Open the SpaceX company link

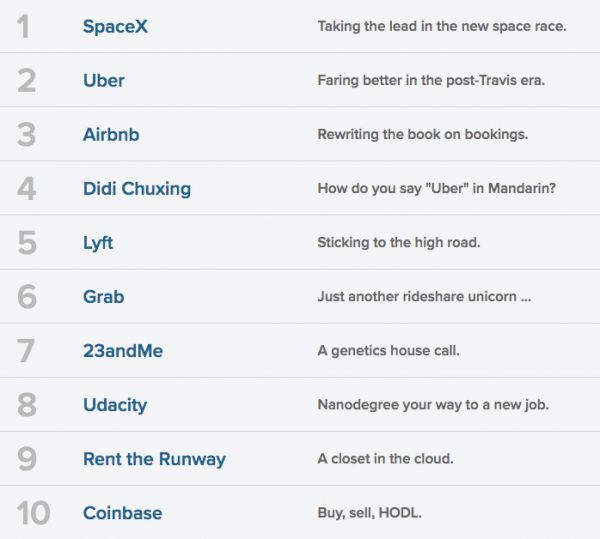[x=115, y=26]
